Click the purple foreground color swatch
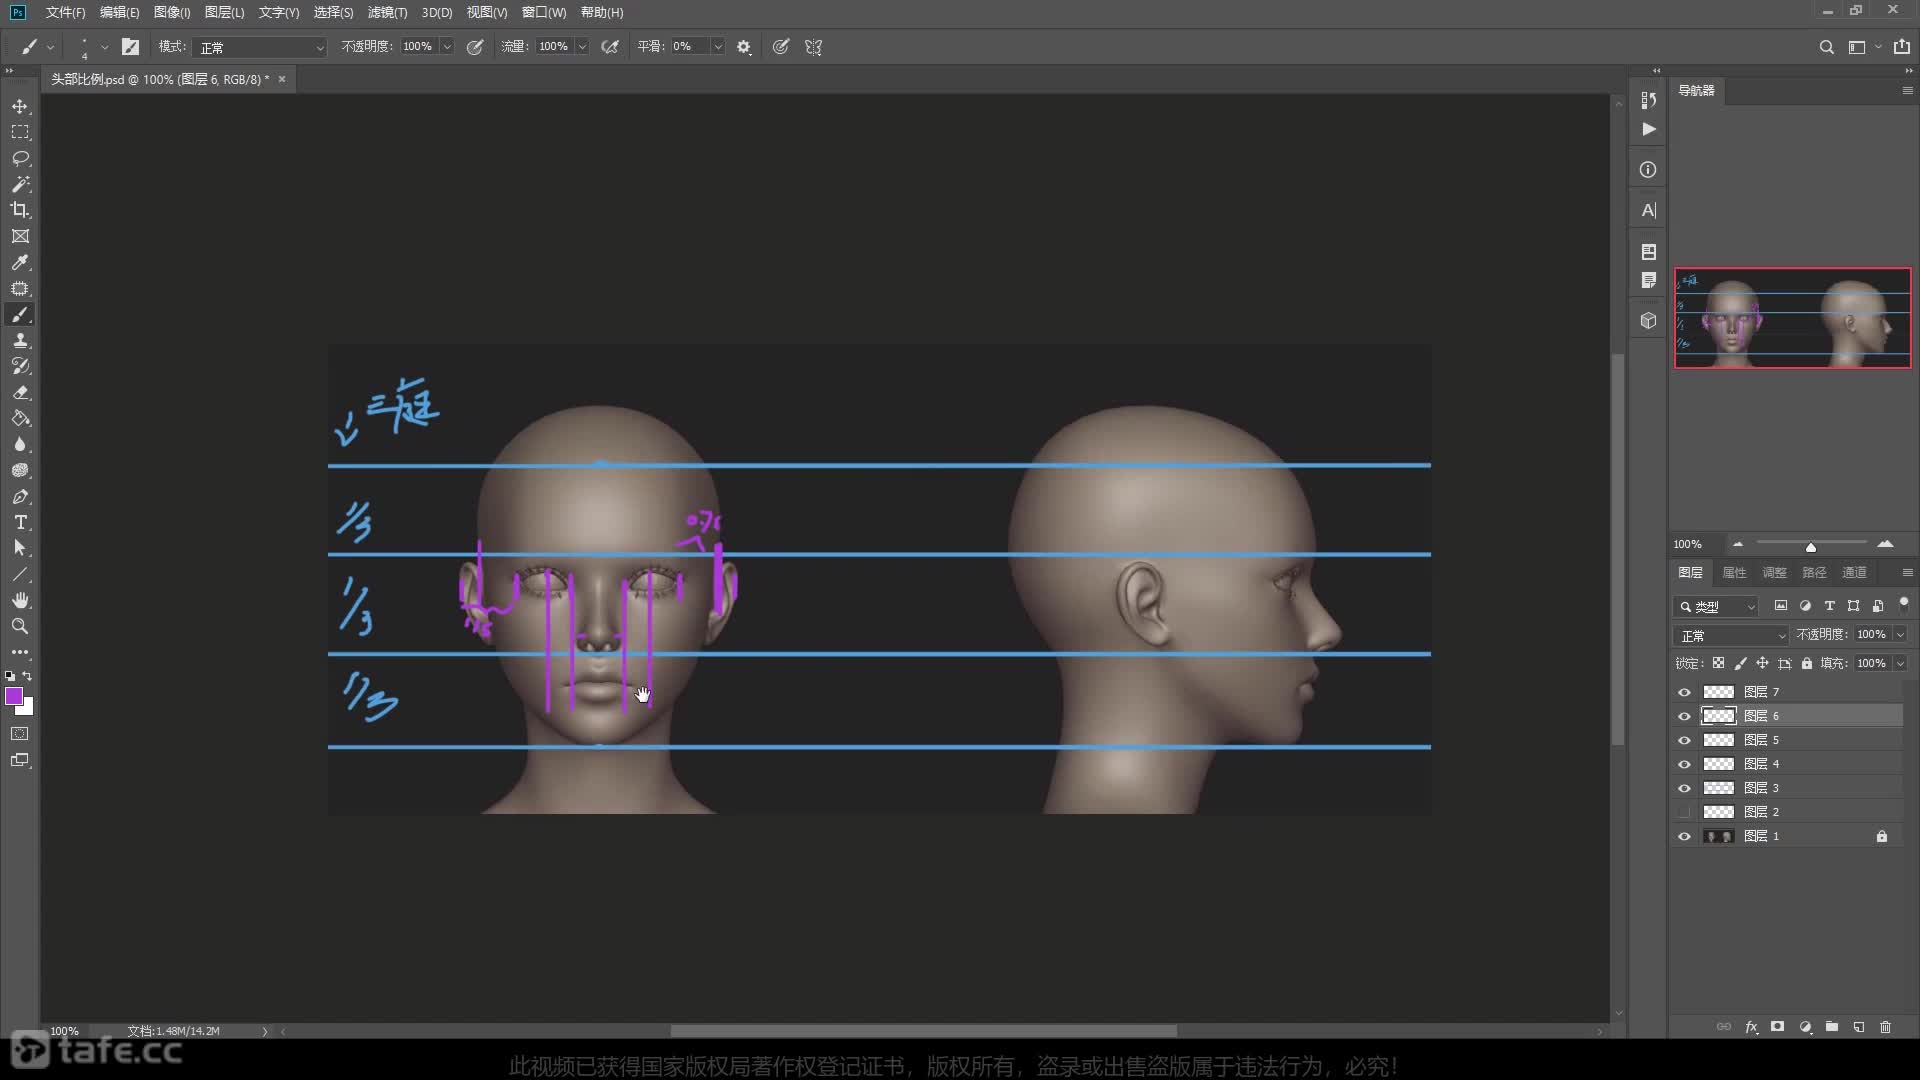 (x=13, y=696)
